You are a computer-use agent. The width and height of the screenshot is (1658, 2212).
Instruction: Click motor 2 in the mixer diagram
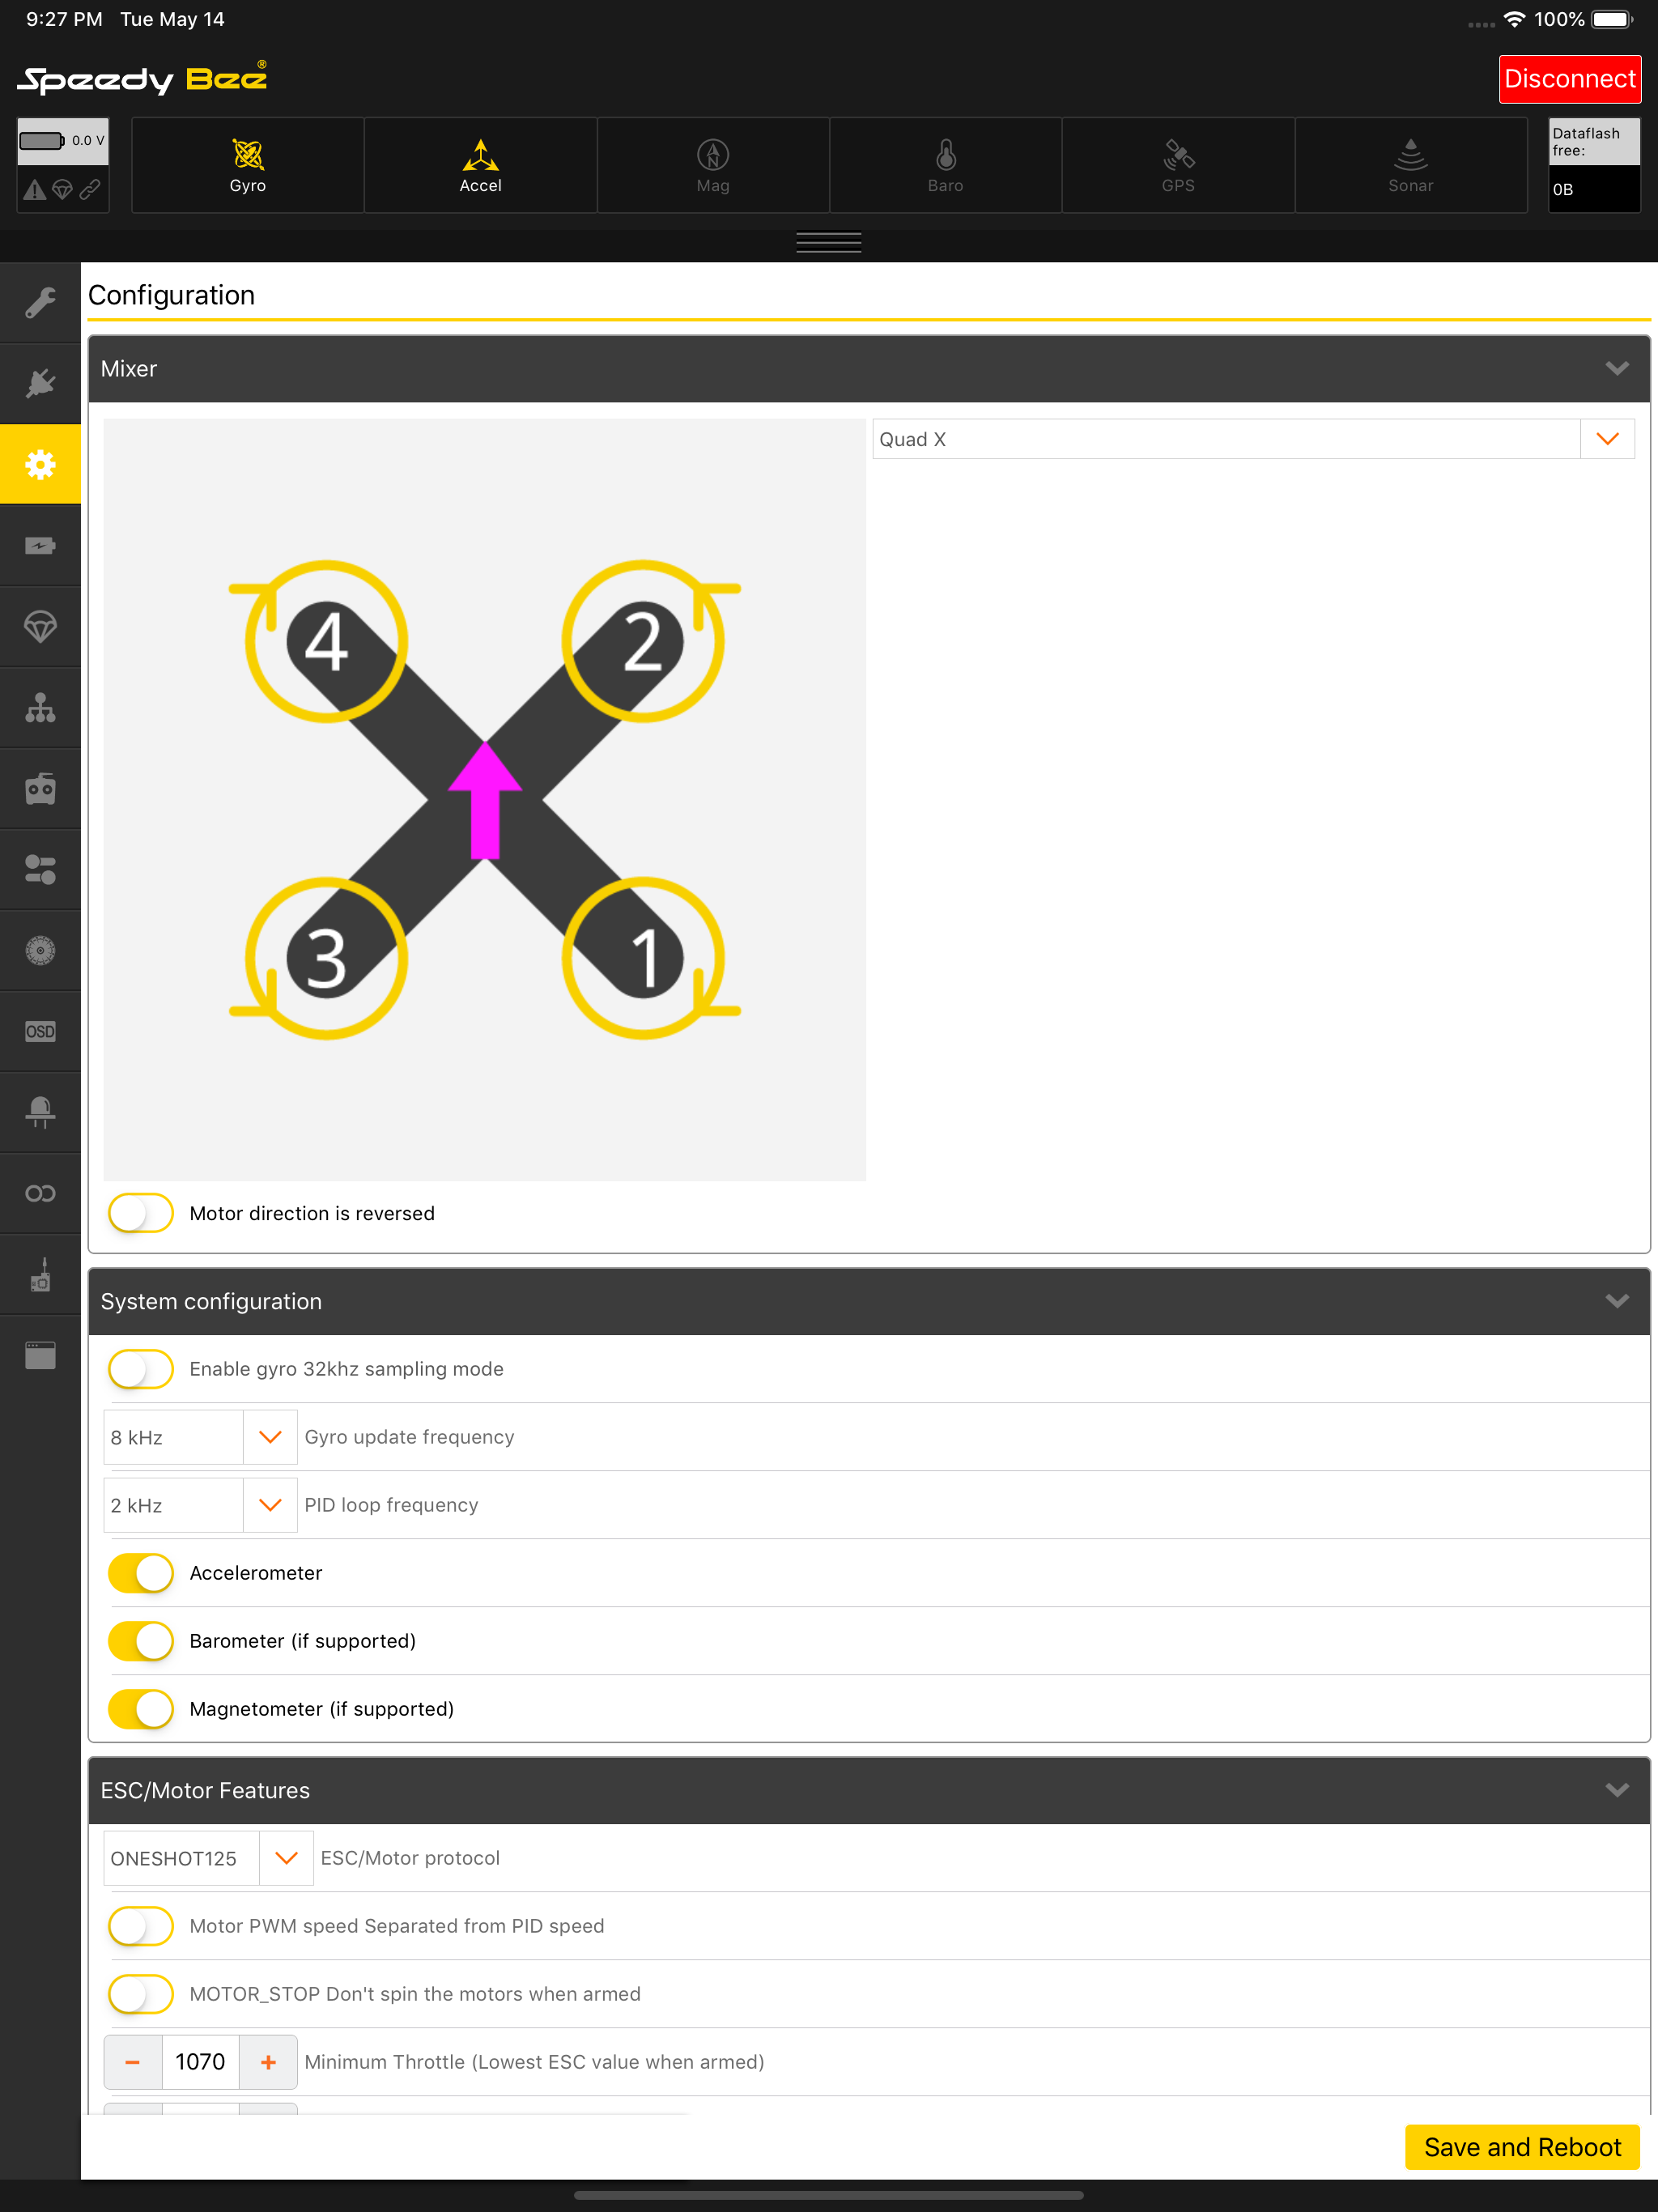pyautogui.click(x=643, y=641)
